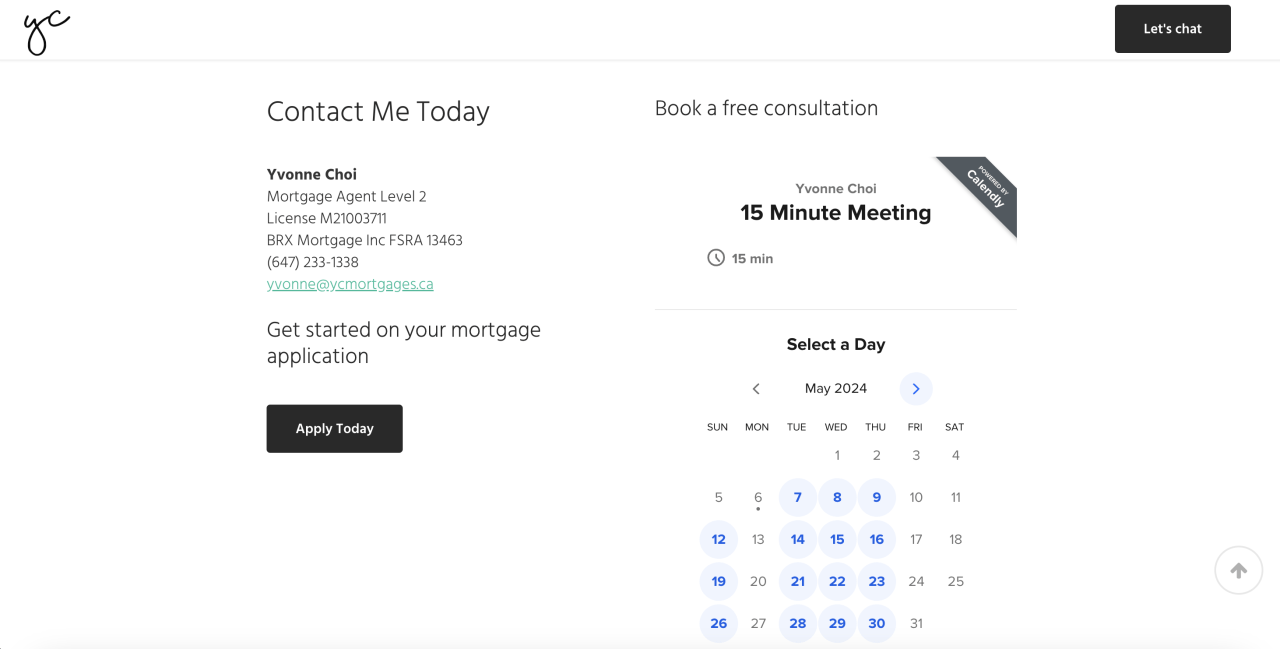The width and height of the screenshot is (1280, 649).
Task: Select May 7 on the calendar
Action: click(x=797, y=497)
